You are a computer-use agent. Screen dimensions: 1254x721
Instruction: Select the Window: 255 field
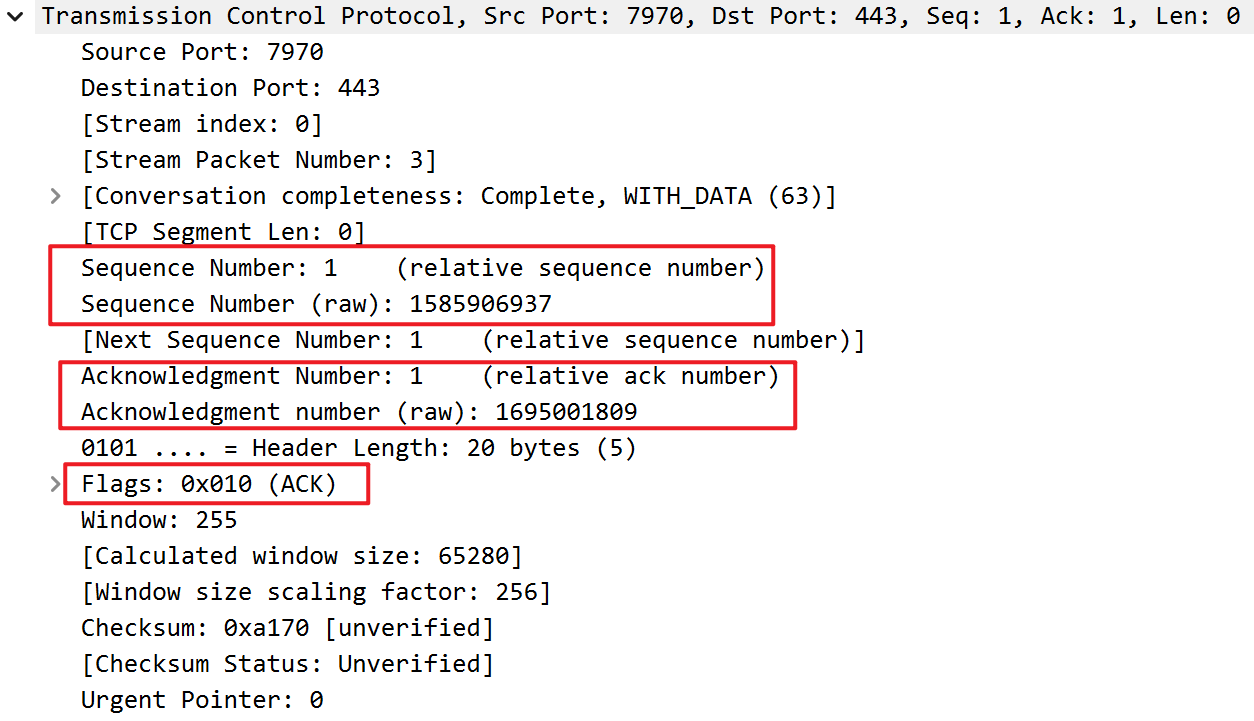tap(159, 520)
